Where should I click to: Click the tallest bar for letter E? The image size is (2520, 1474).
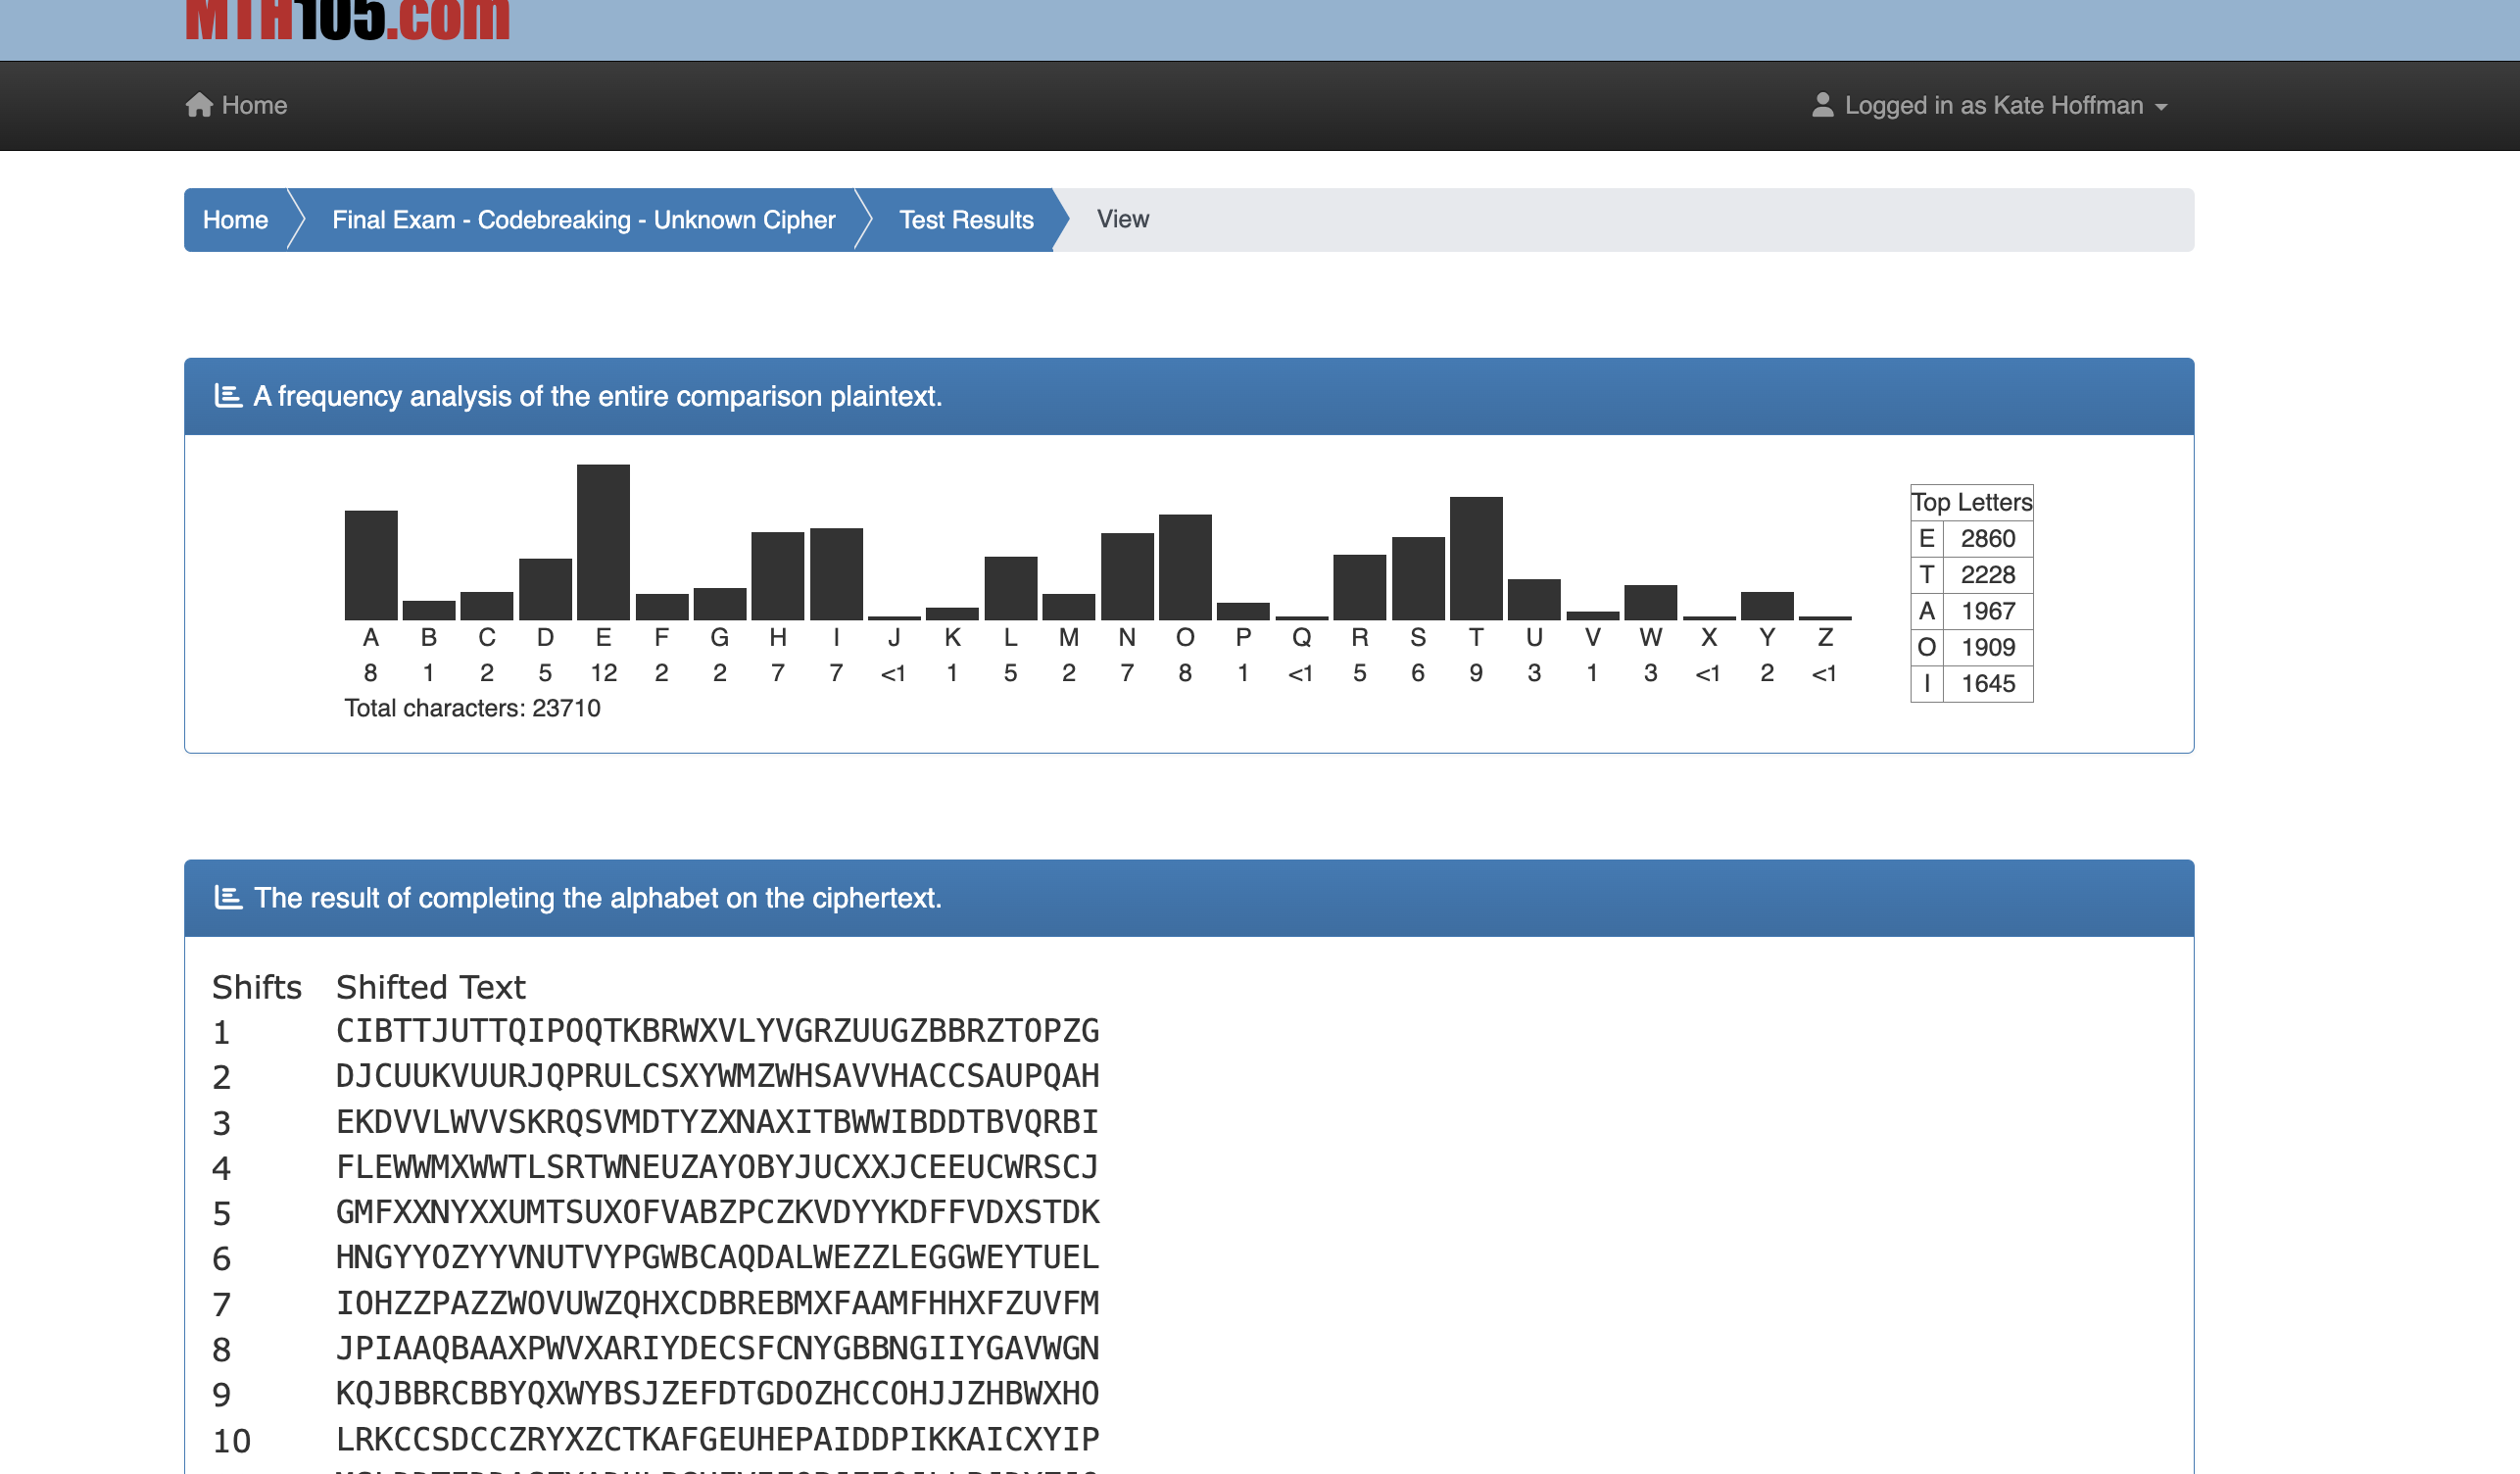point(603,542)
